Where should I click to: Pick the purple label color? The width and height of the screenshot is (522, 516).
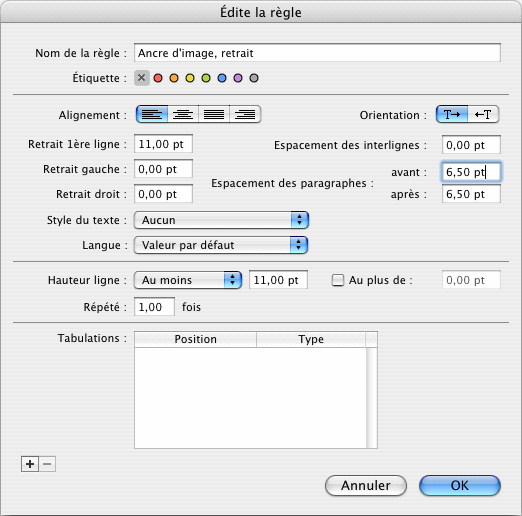tap(238, 78)
